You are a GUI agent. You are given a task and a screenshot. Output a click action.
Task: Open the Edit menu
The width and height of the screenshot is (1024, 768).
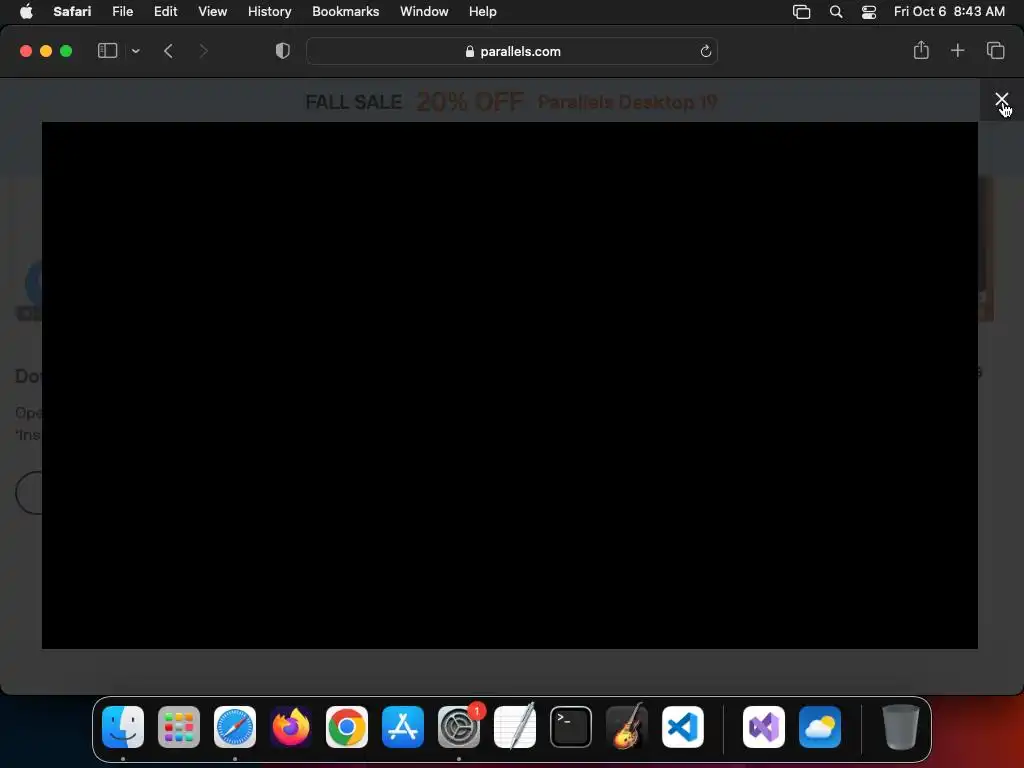coord(165,11)
